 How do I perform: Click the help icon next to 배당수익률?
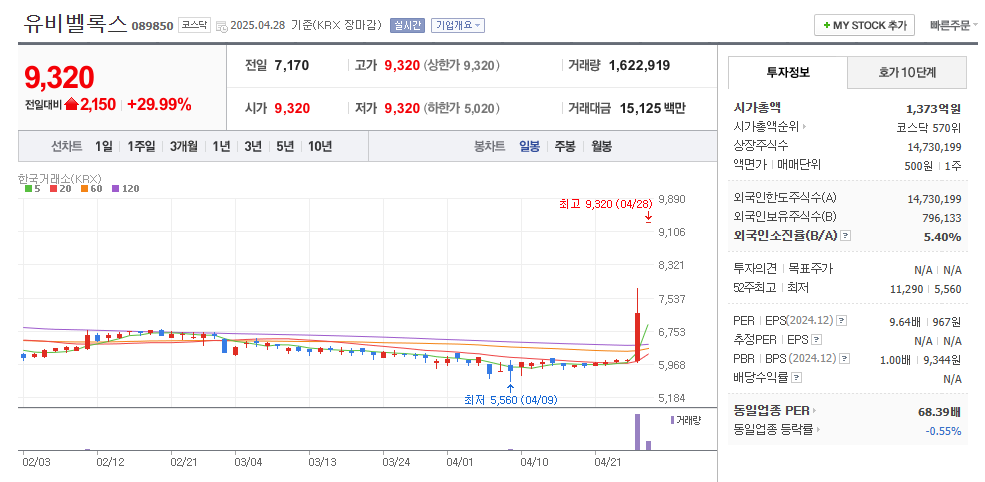point(797,378)
